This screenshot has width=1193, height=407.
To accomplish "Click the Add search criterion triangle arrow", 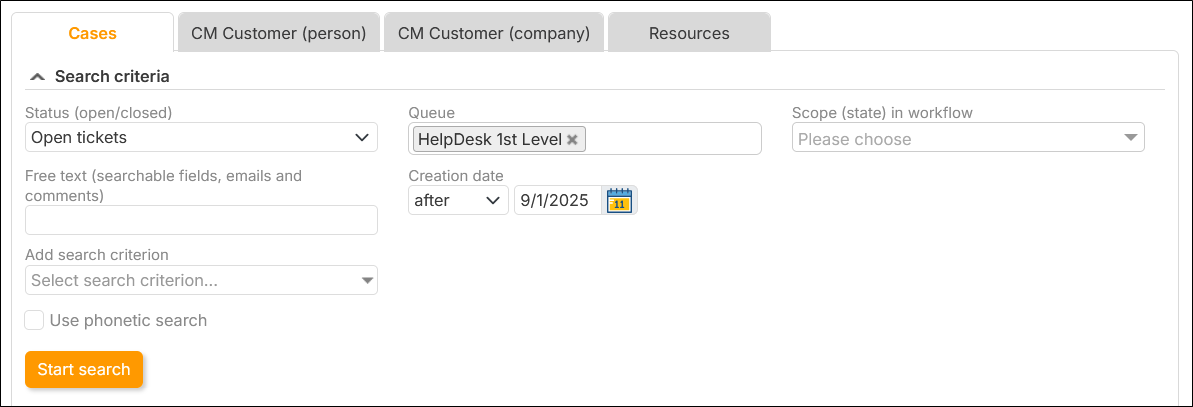I will click(367, 281).
